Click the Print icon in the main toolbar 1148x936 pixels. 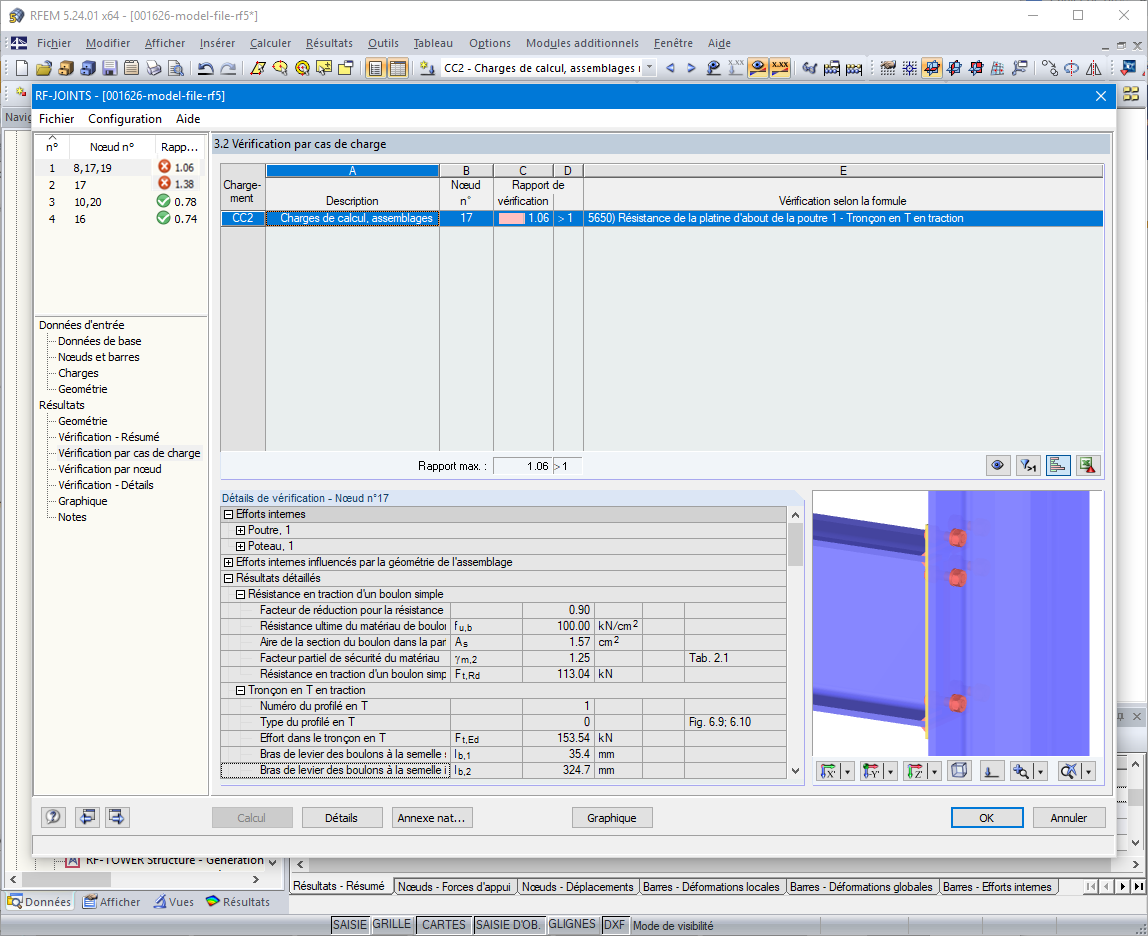tap(154, 68)
